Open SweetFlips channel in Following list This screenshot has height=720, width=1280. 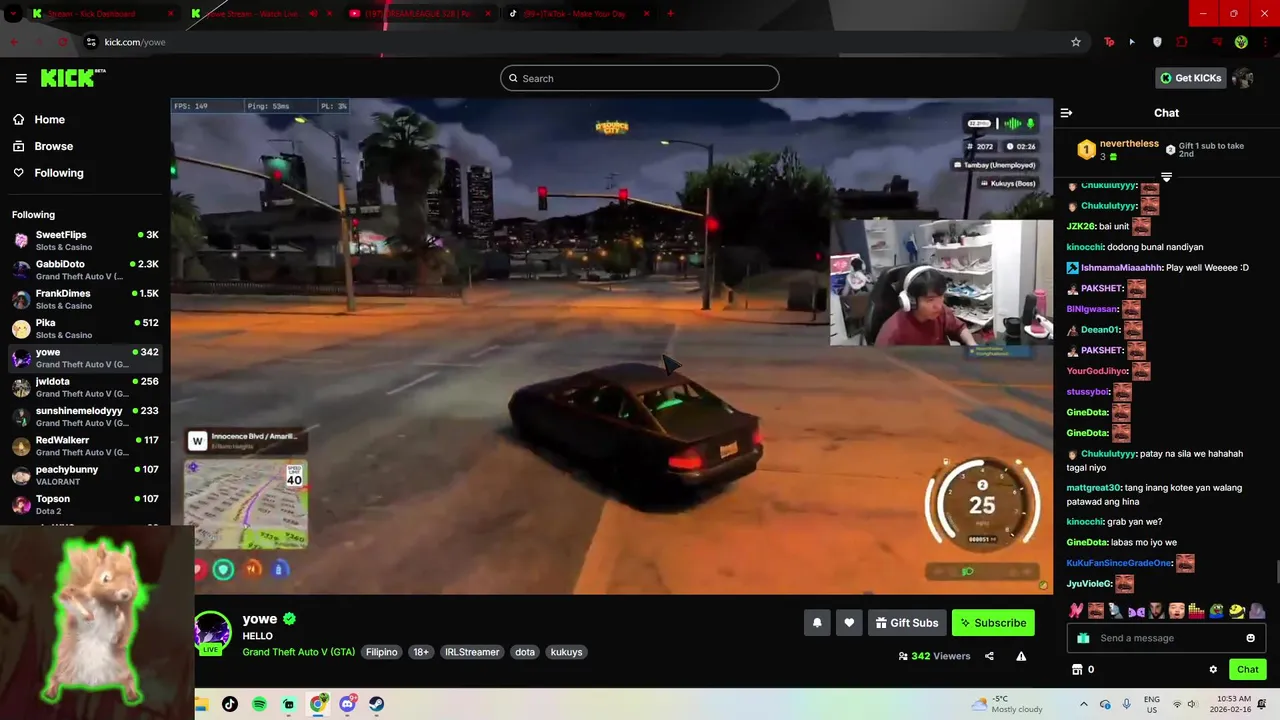click(85, 240)
